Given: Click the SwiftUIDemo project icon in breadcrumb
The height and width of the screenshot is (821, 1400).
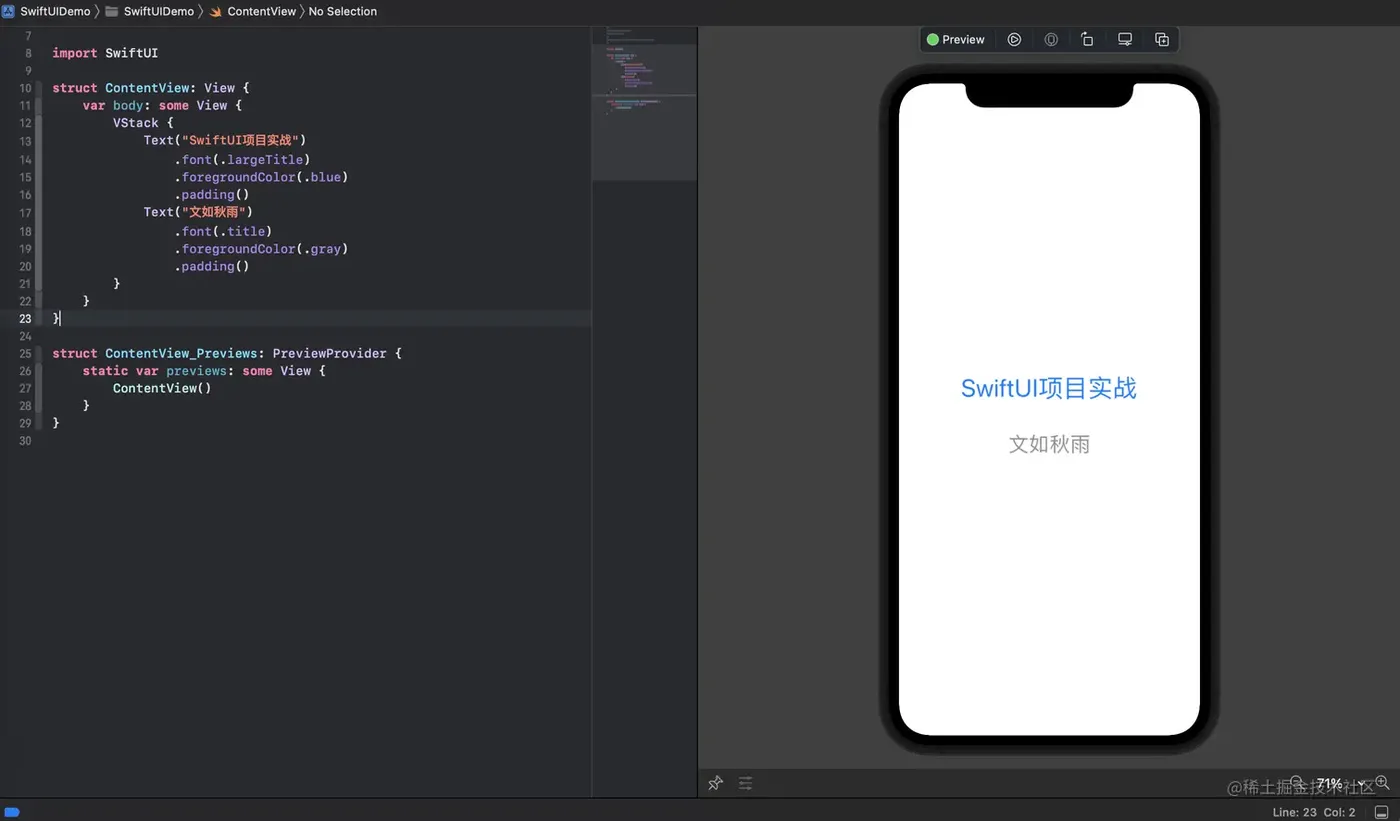Looking at the screenshot, I should point(8,11).
